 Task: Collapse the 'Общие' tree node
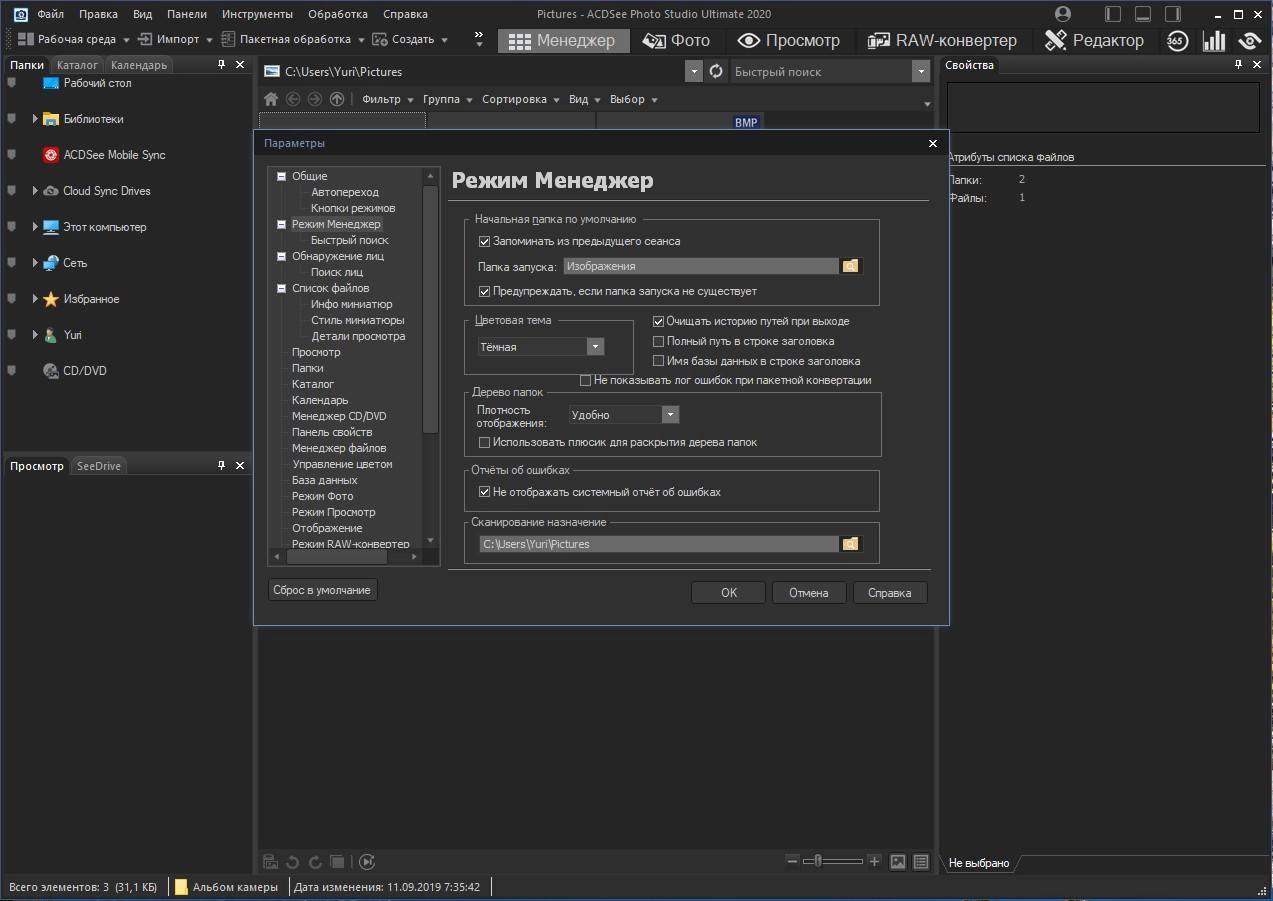tap(282, 176)
